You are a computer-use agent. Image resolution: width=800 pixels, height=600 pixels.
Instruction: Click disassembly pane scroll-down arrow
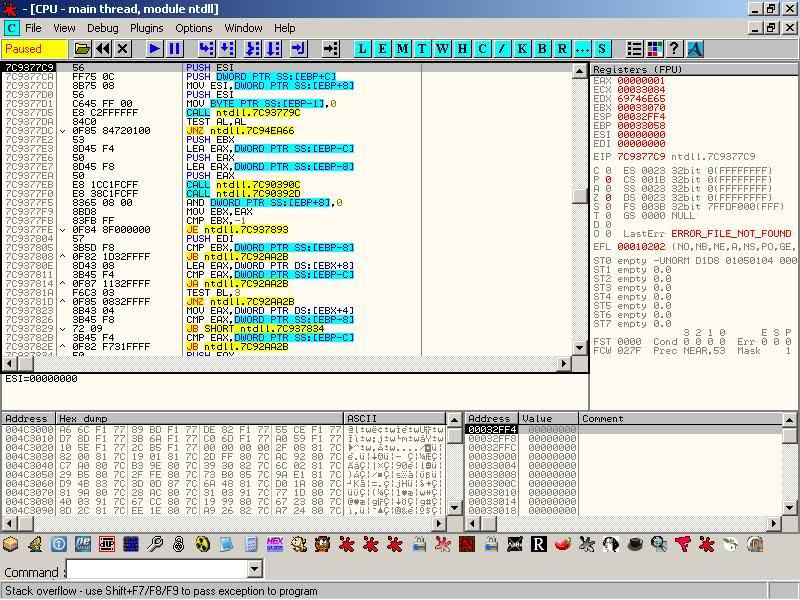click(x=580, y=349)
